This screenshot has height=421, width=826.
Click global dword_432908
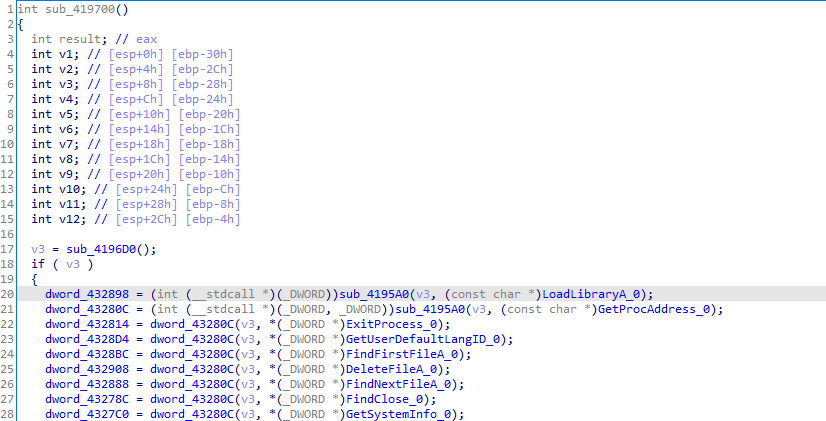87,369
